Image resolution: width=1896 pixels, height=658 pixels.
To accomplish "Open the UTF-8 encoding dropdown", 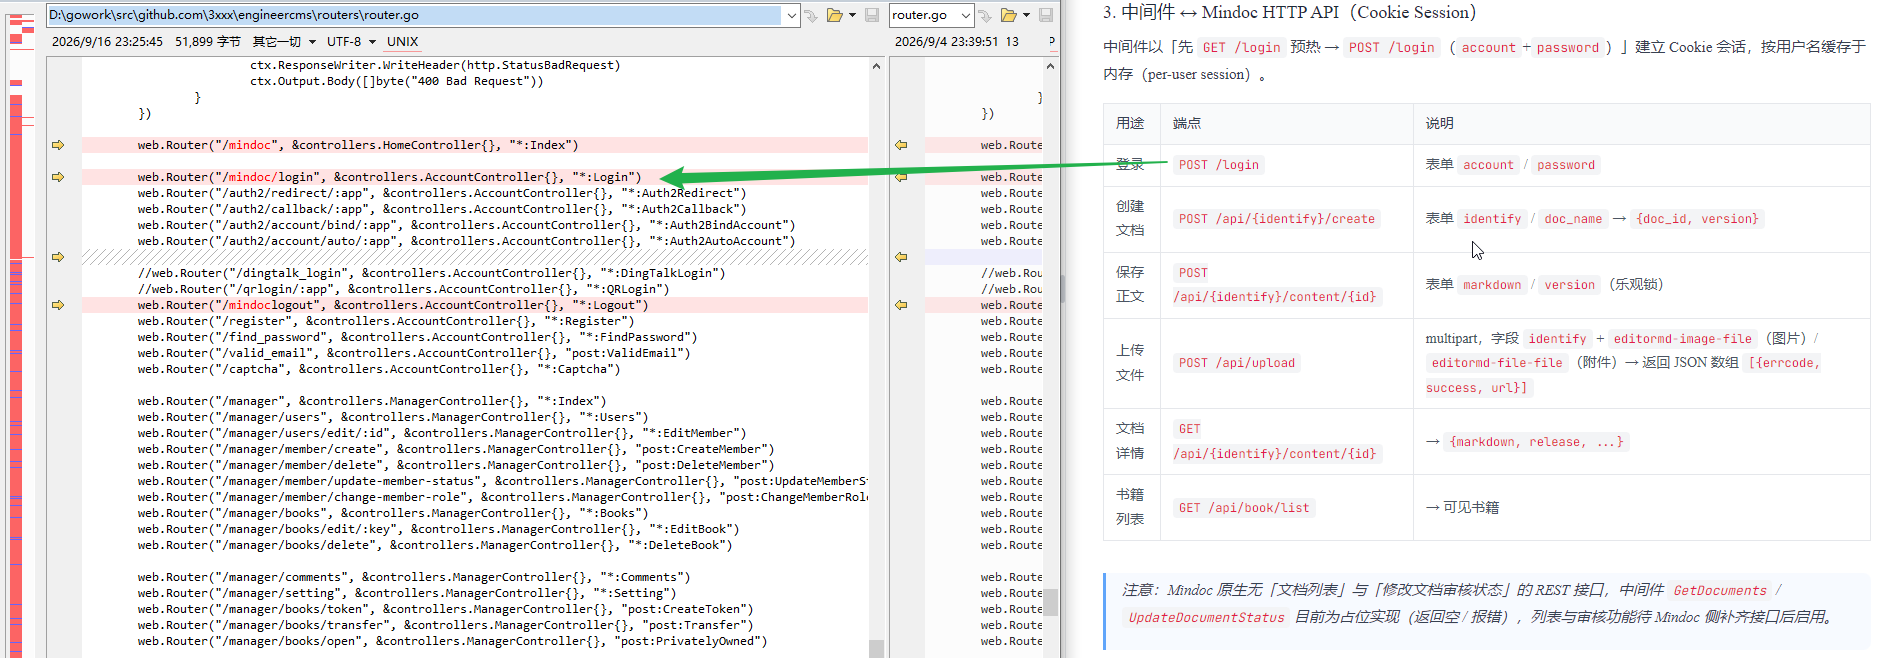I will (351, 42).
